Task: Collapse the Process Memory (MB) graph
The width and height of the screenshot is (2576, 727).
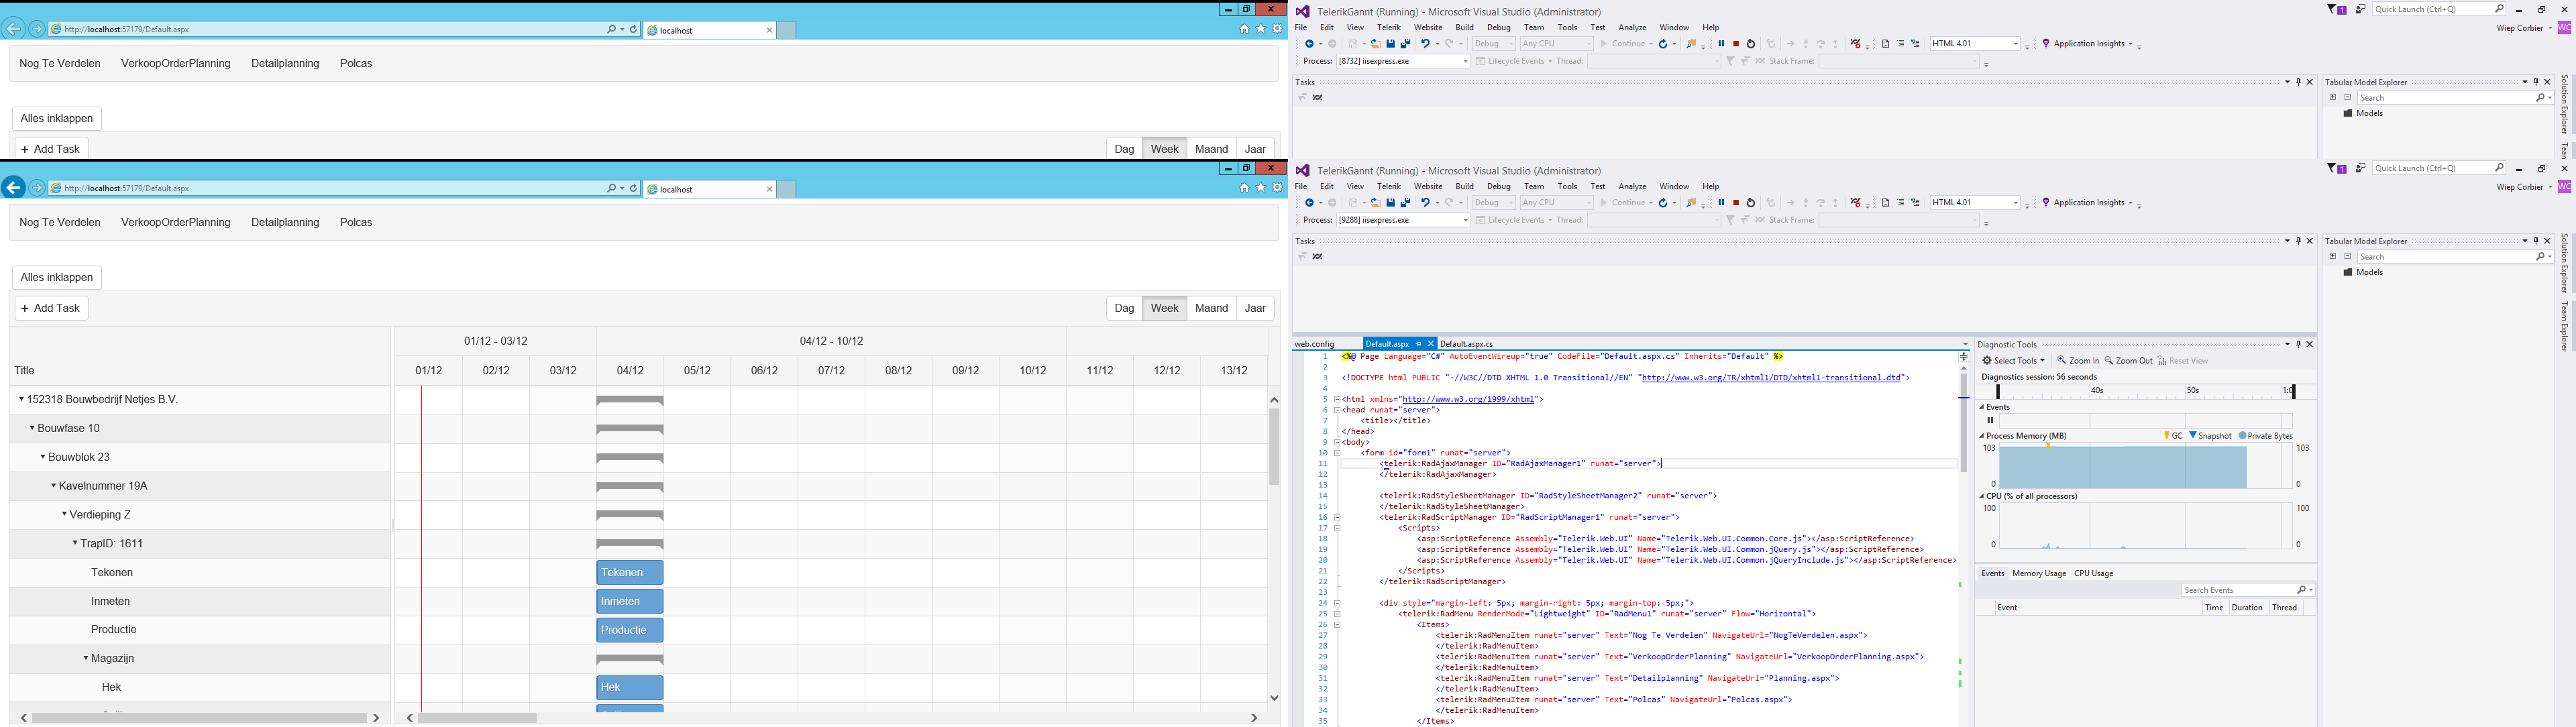Action: coord(1982,436)
